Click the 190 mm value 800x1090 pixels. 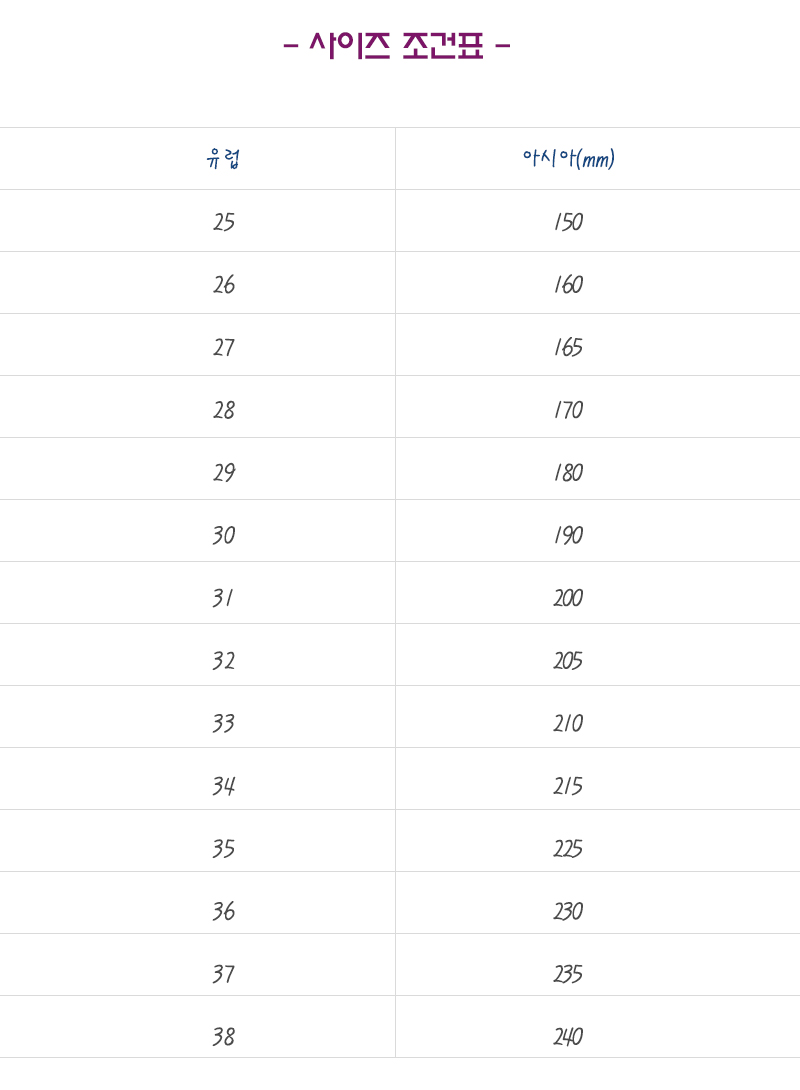pos(569,535)
